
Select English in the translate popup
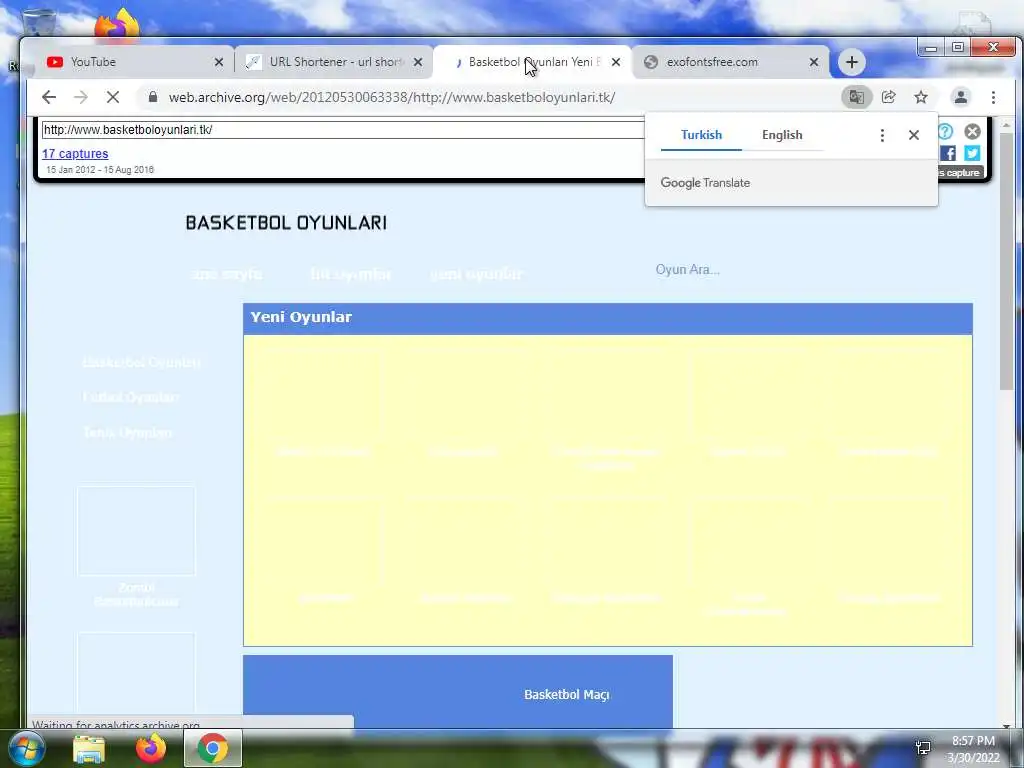pos(782,135)
